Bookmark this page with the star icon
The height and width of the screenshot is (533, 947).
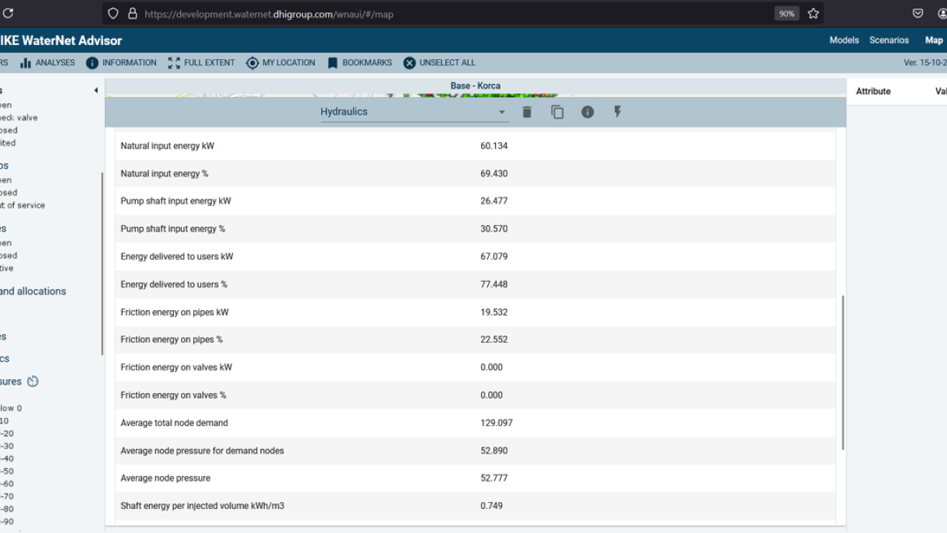(x=814, y=13)
